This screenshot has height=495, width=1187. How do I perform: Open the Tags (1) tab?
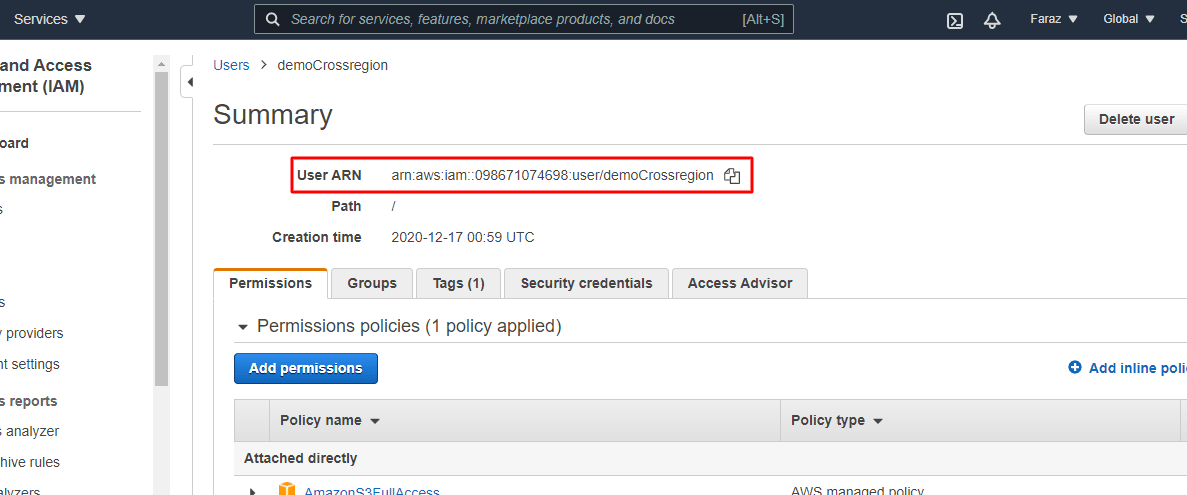coord(458,283)
